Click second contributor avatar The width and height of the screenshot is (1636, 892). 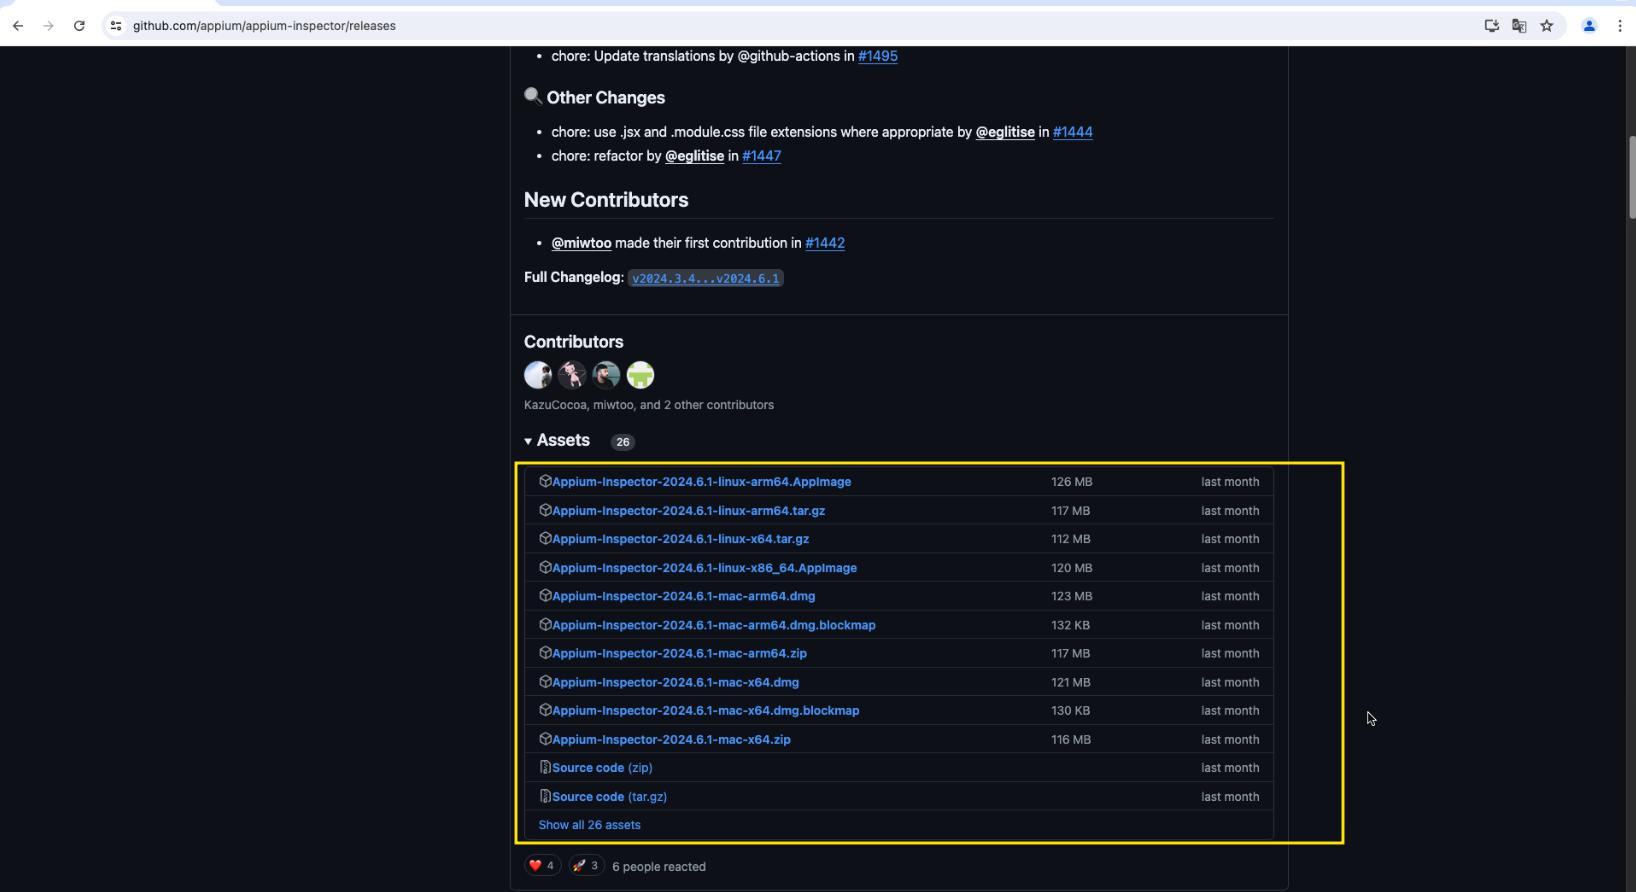click(572, 375)
